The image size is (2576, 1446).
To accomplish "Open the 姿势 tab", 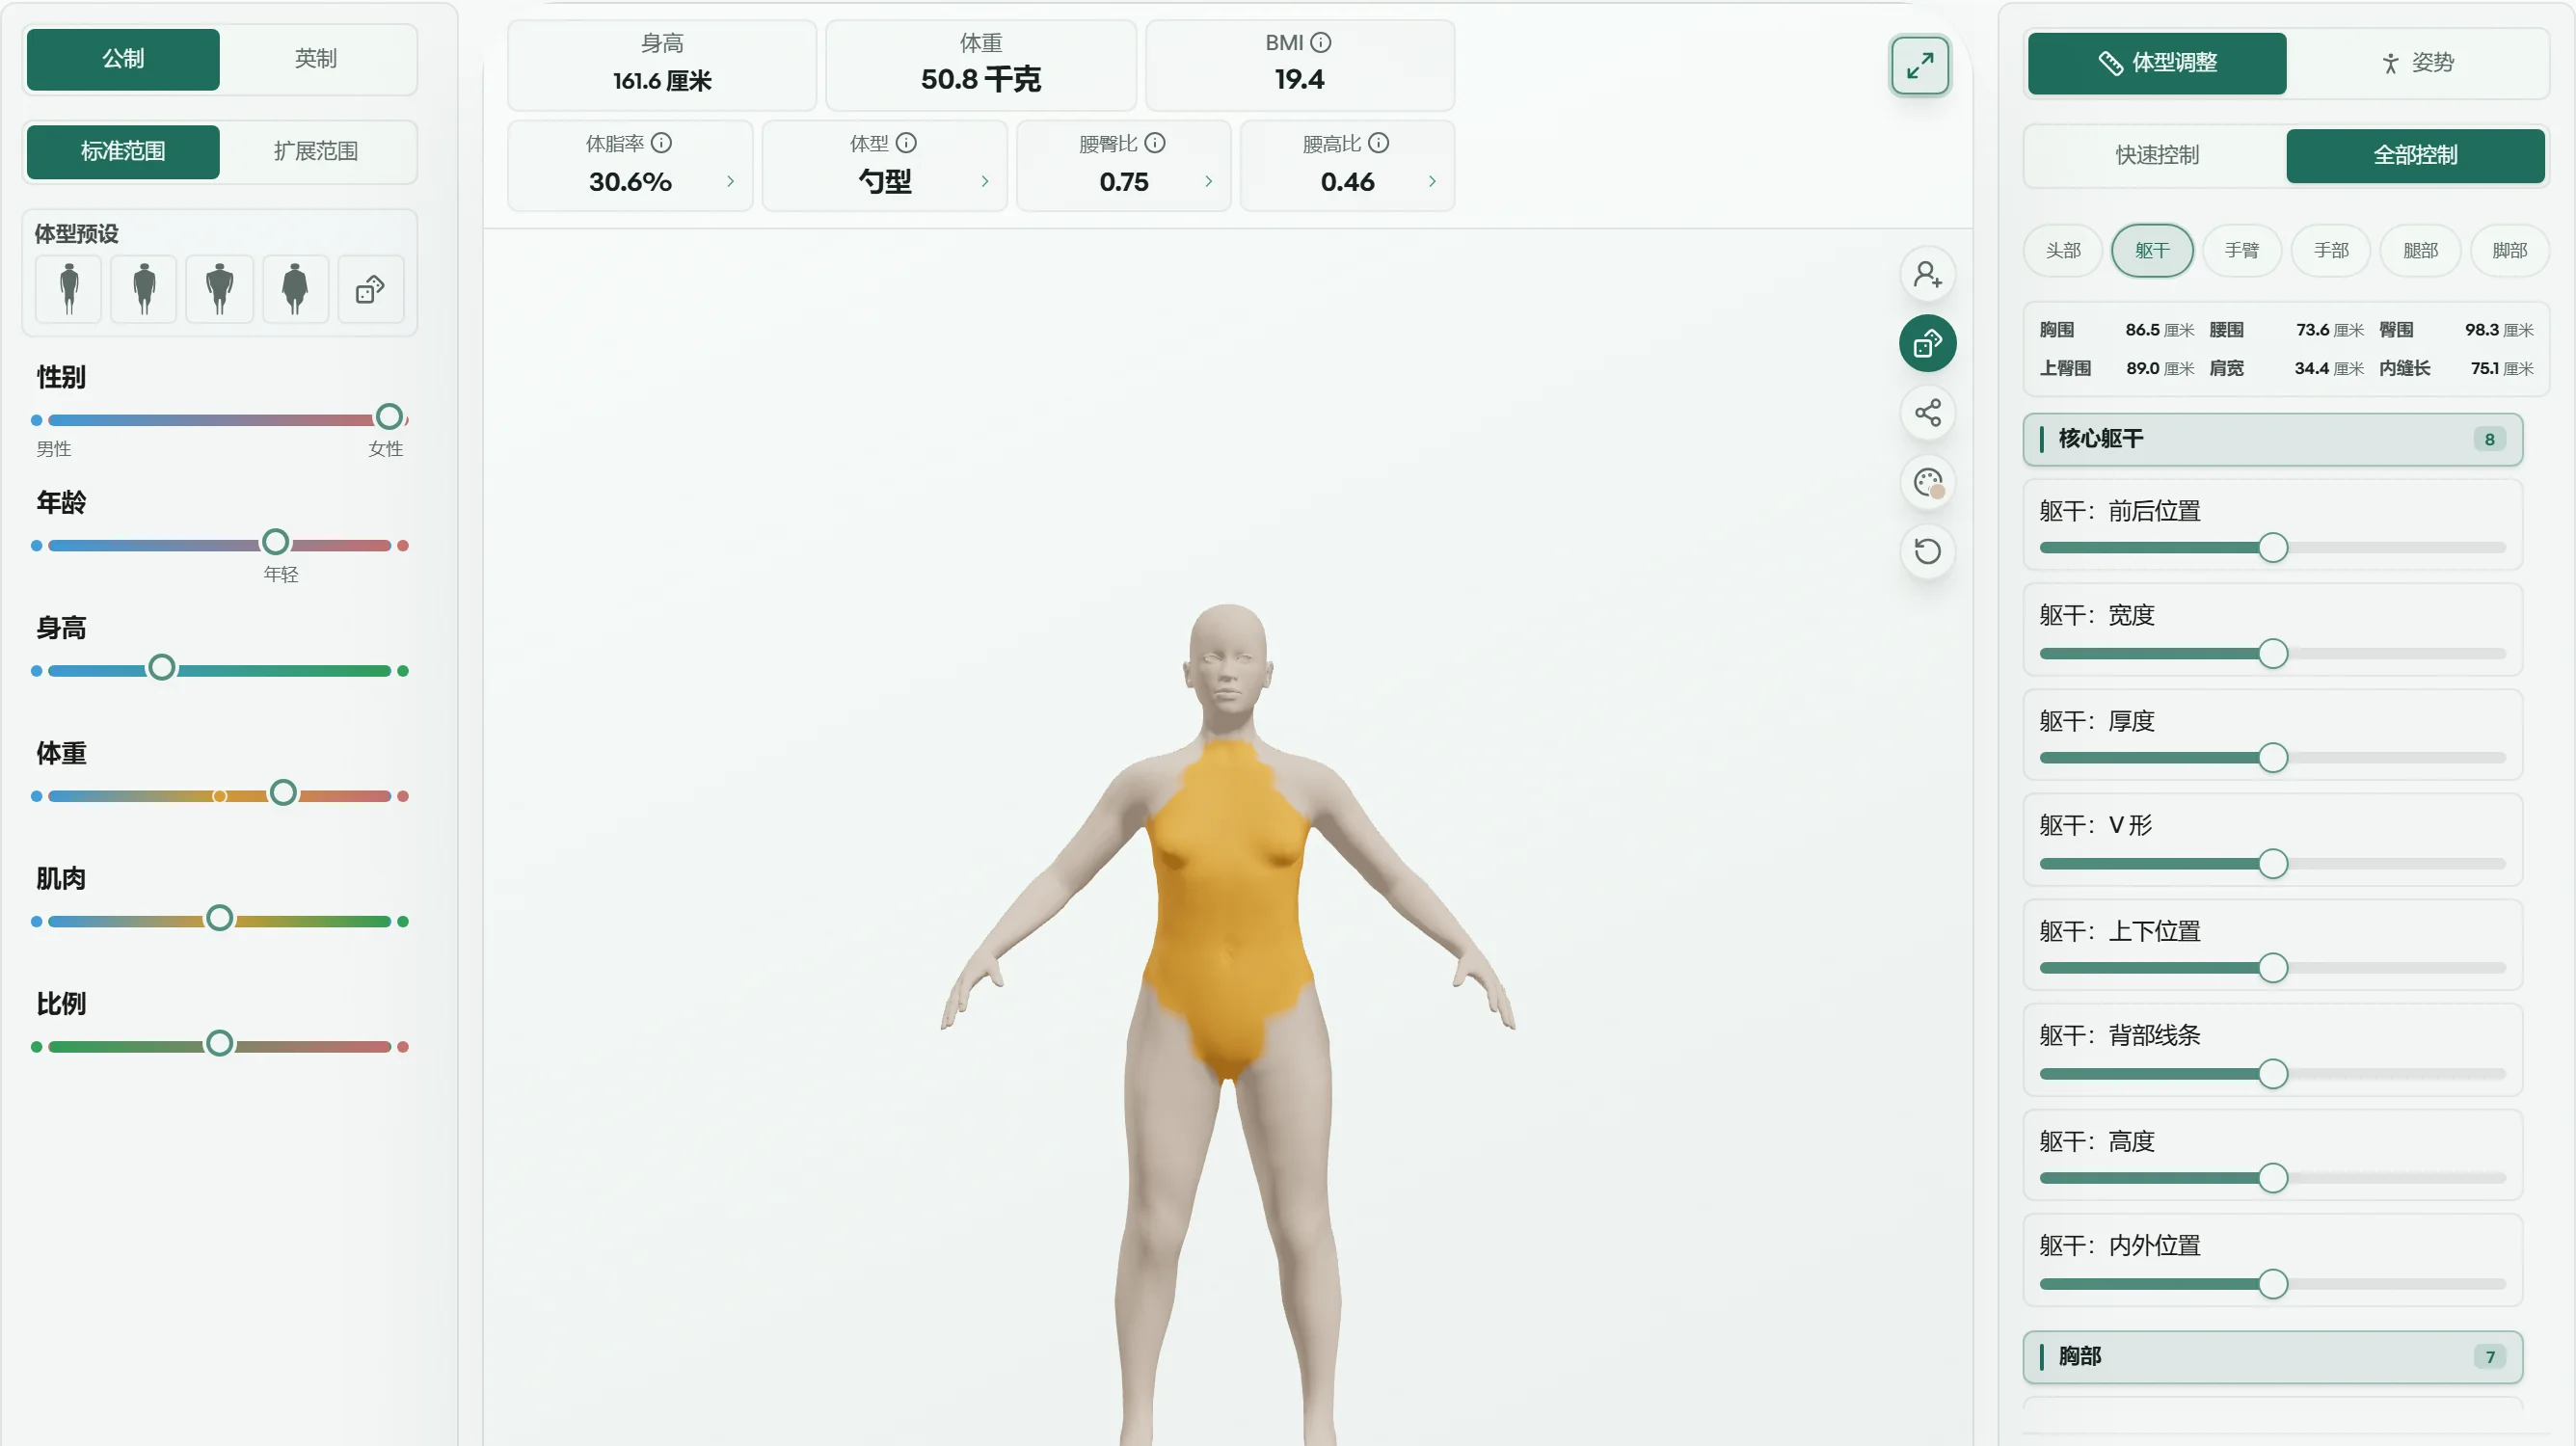I will pos(2415,63).
